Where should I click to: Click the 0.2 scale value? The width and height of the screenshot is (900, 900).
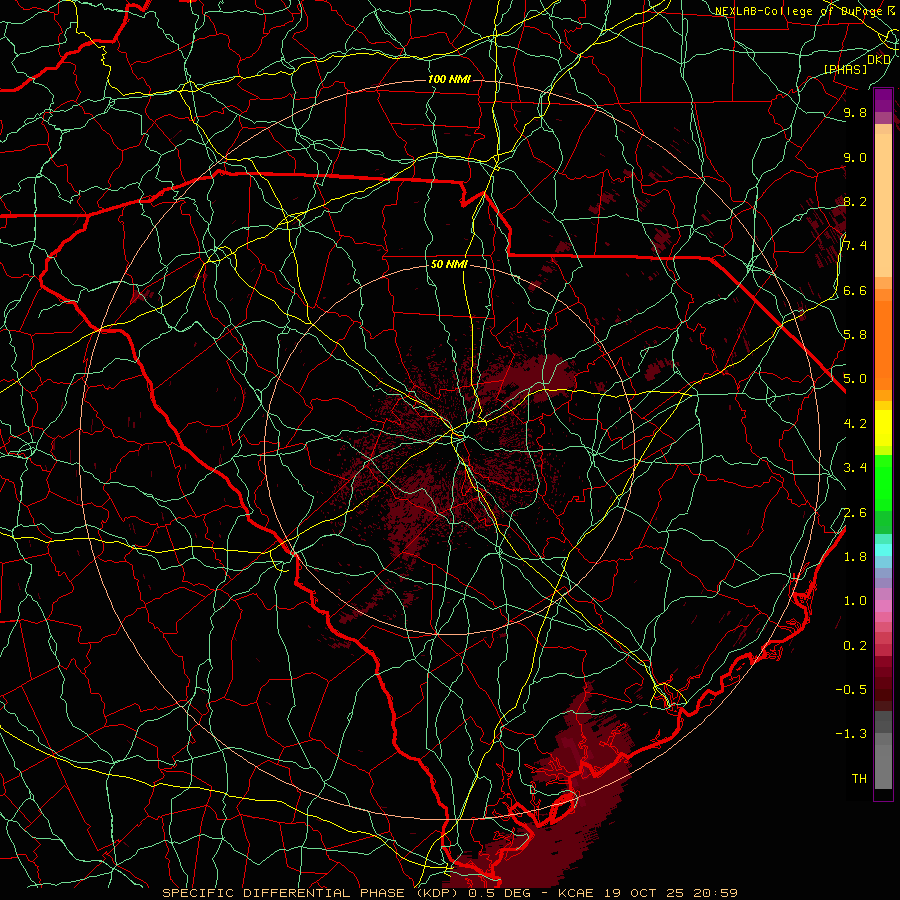(855, 646)
